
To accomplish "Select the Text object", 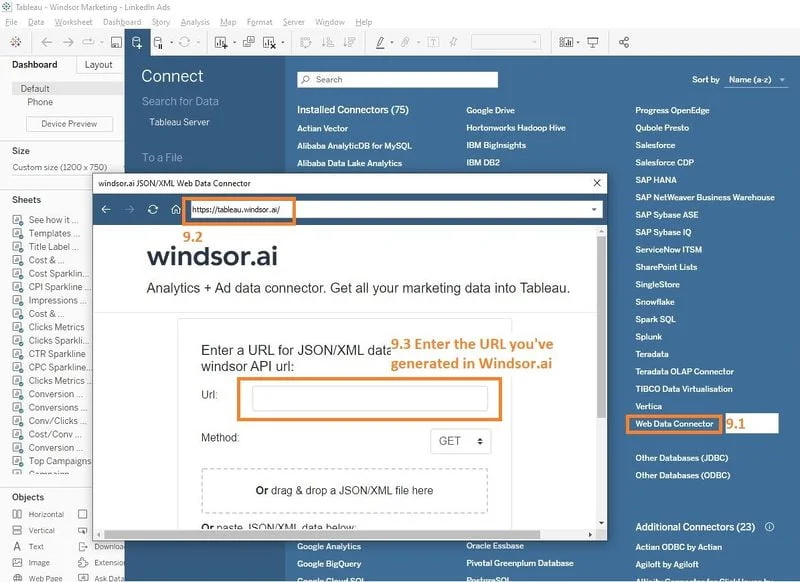I will (29, 546).
